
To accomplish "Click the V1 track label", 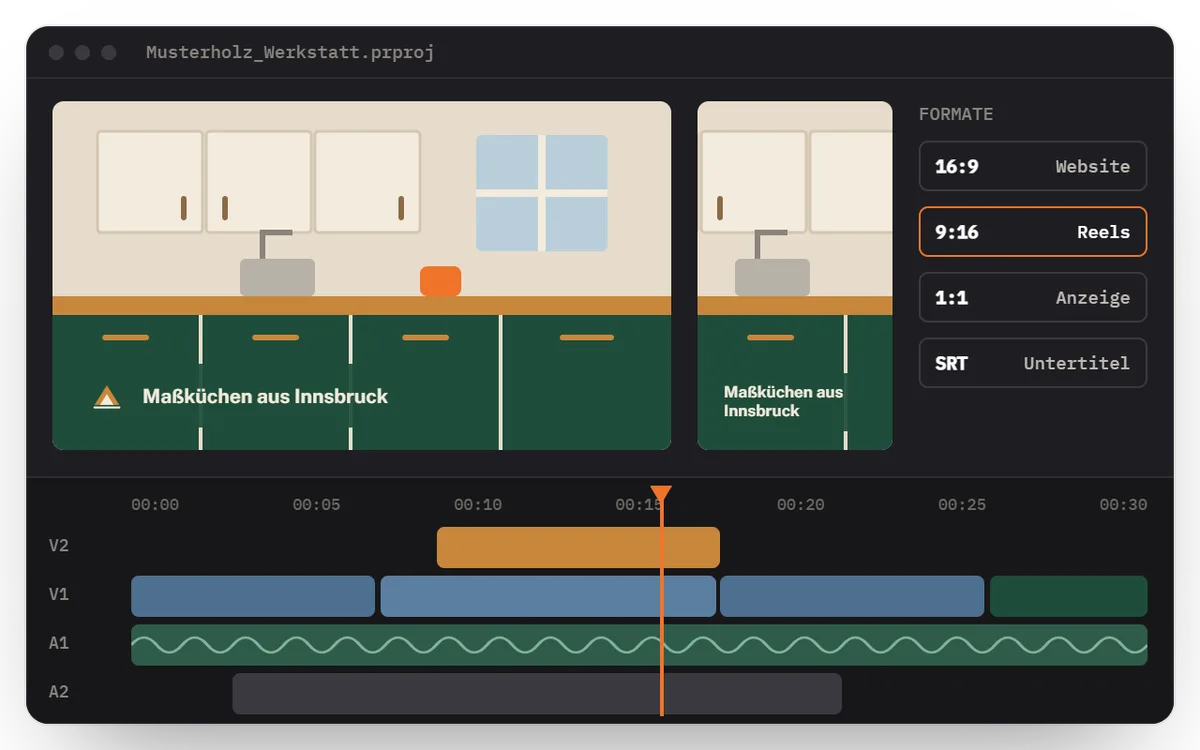I will coord(59,595).
